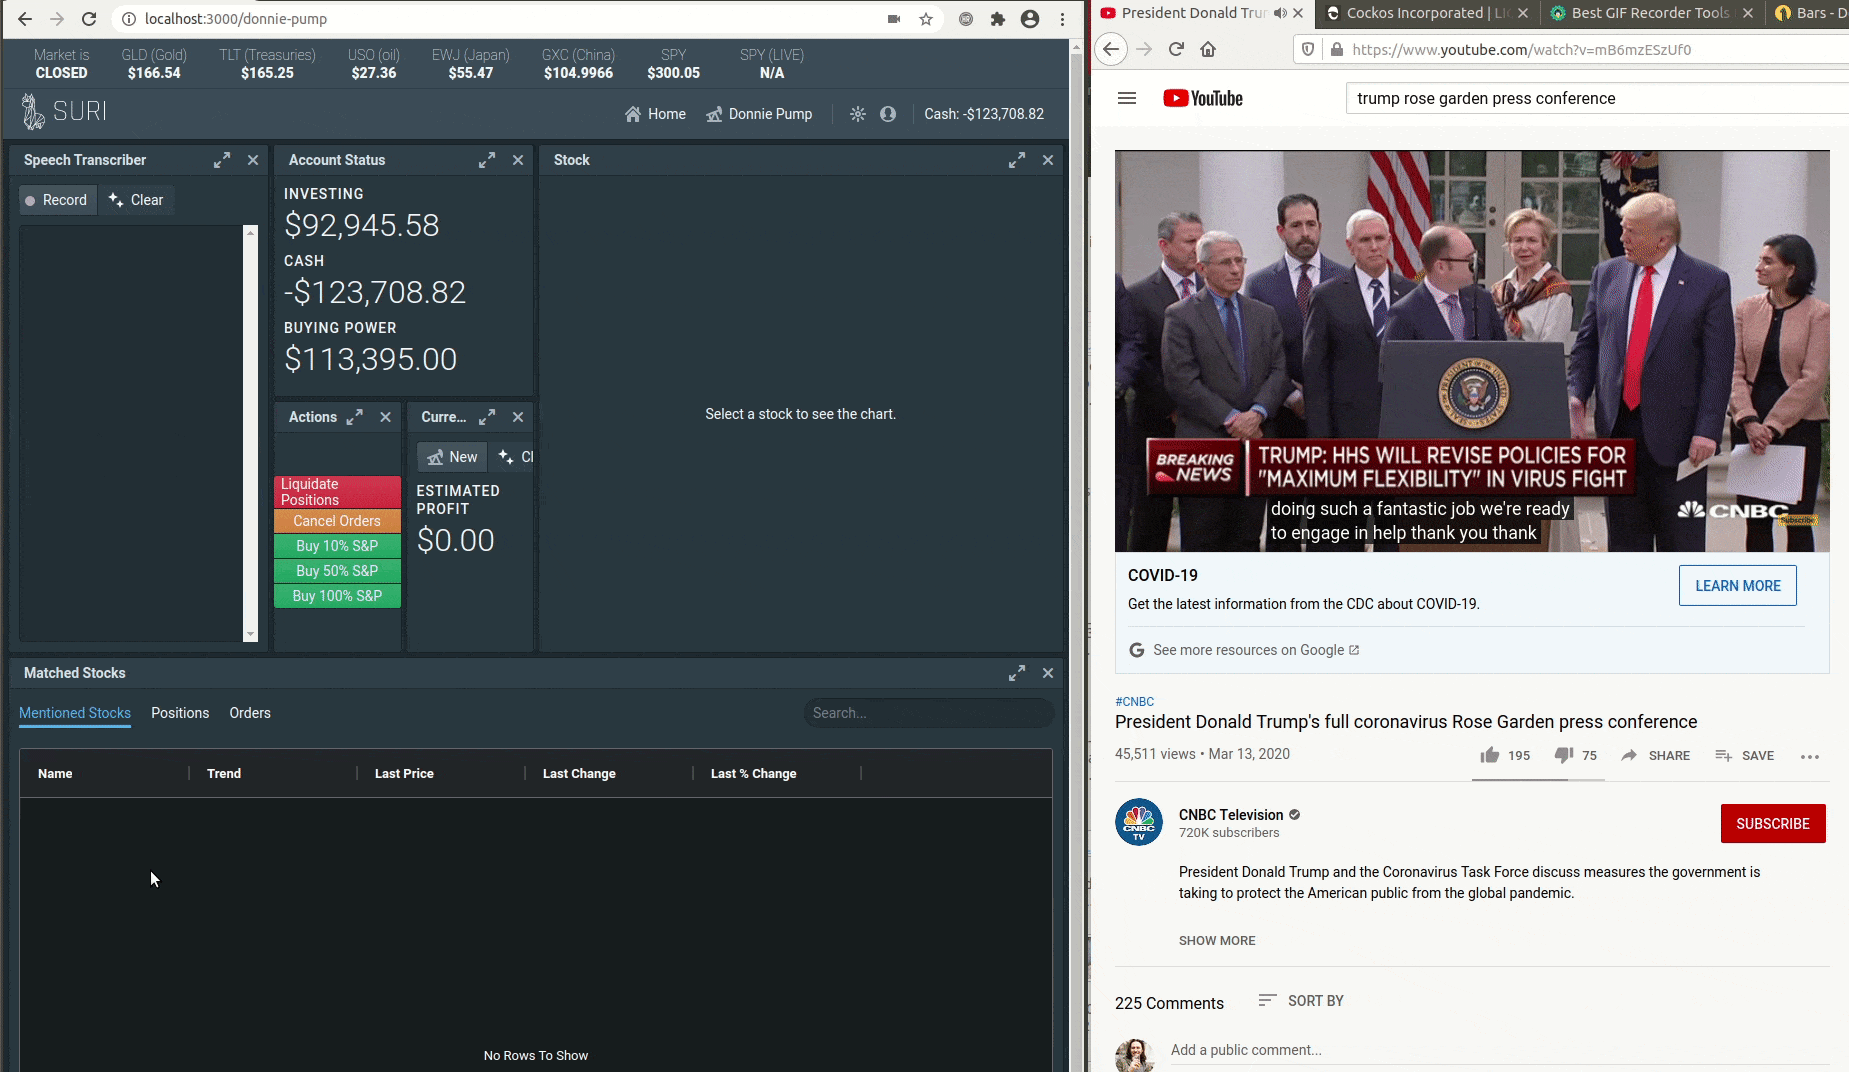
Task: Focus the YouTube search box
Action: pos(1597,98)
